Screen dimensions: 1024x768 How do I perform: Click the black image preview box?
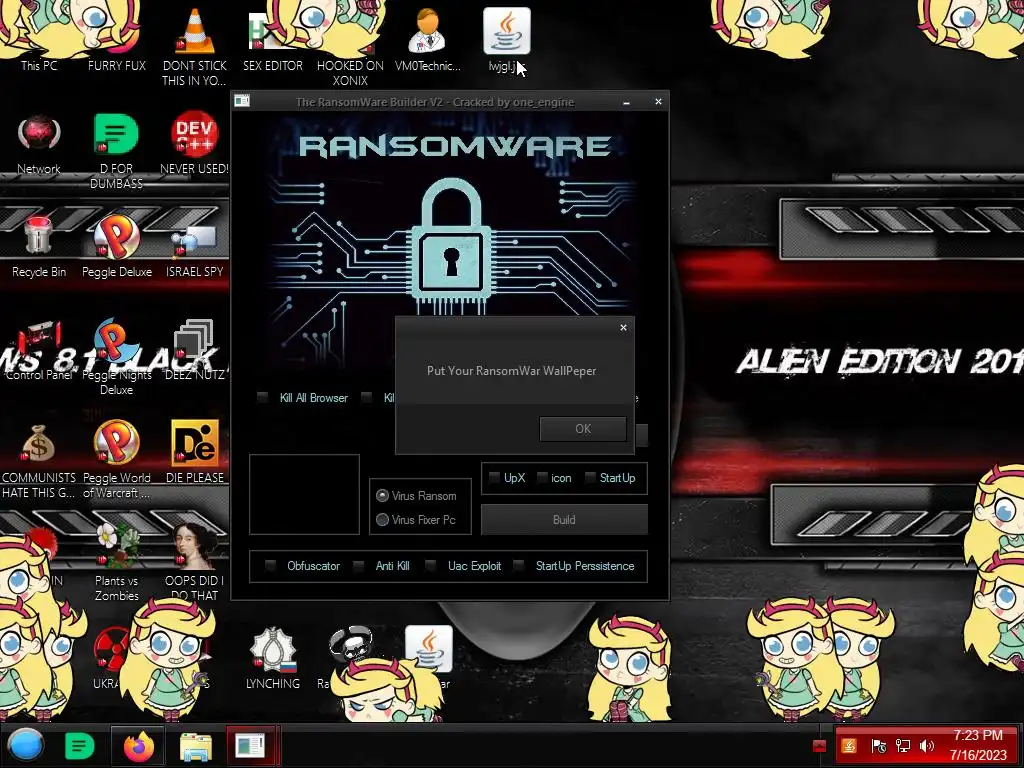(x=304, y=494)
